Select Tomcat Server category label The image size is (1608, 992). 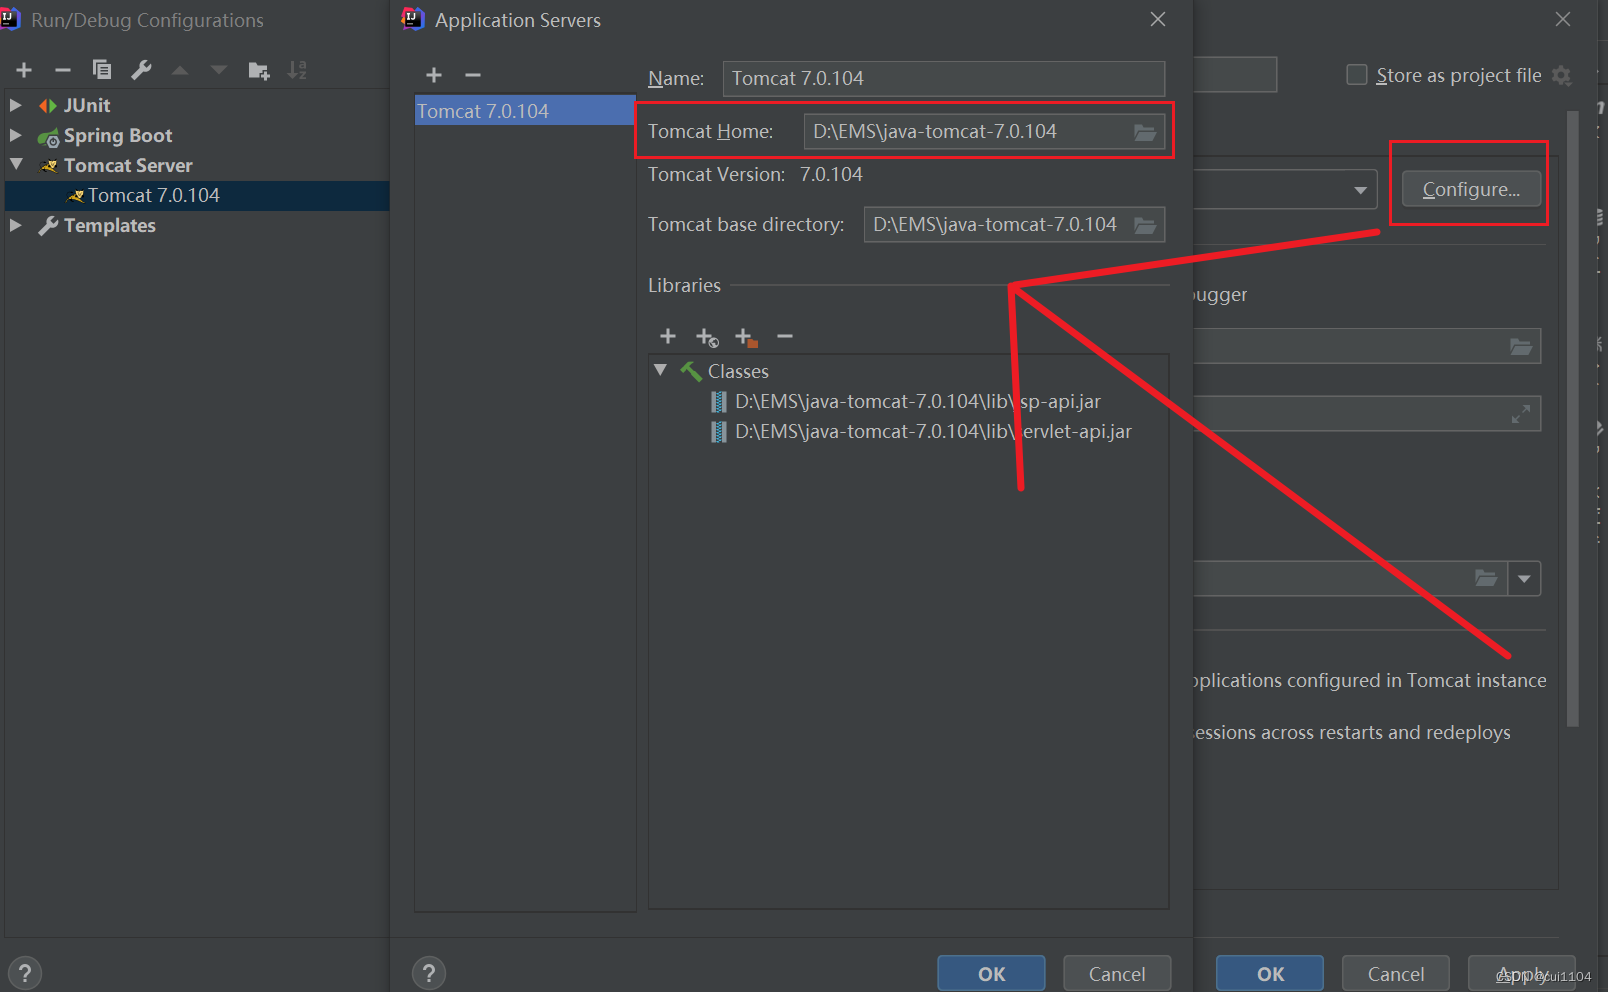coord(128,165)
